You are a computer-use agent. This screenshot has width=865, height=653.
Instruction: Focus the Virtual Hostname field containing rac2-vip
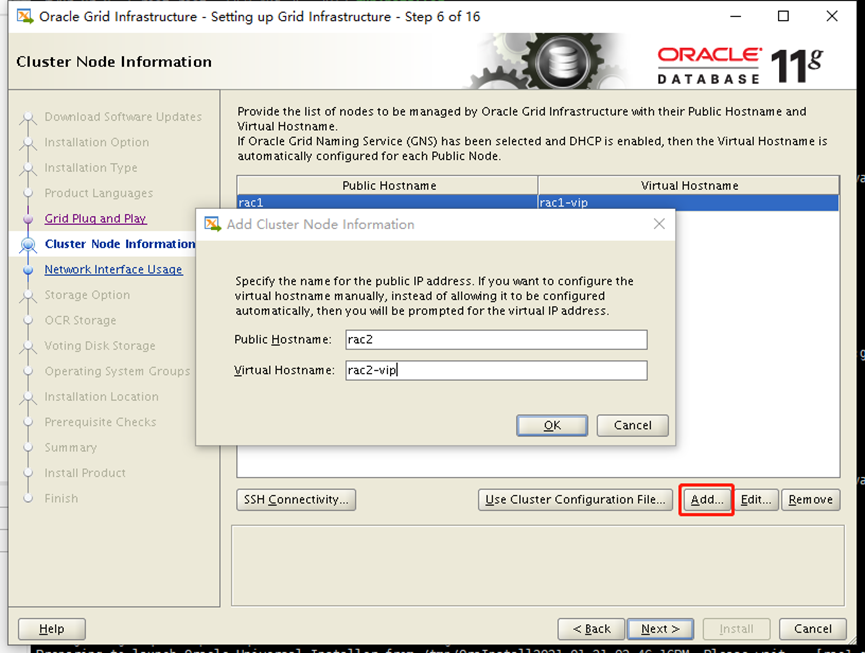pyautogui.click(x=496, y=370)
